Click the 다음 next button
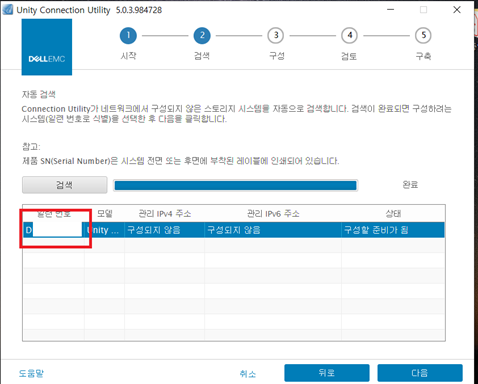The image size is (478, 384). point(420,373)
